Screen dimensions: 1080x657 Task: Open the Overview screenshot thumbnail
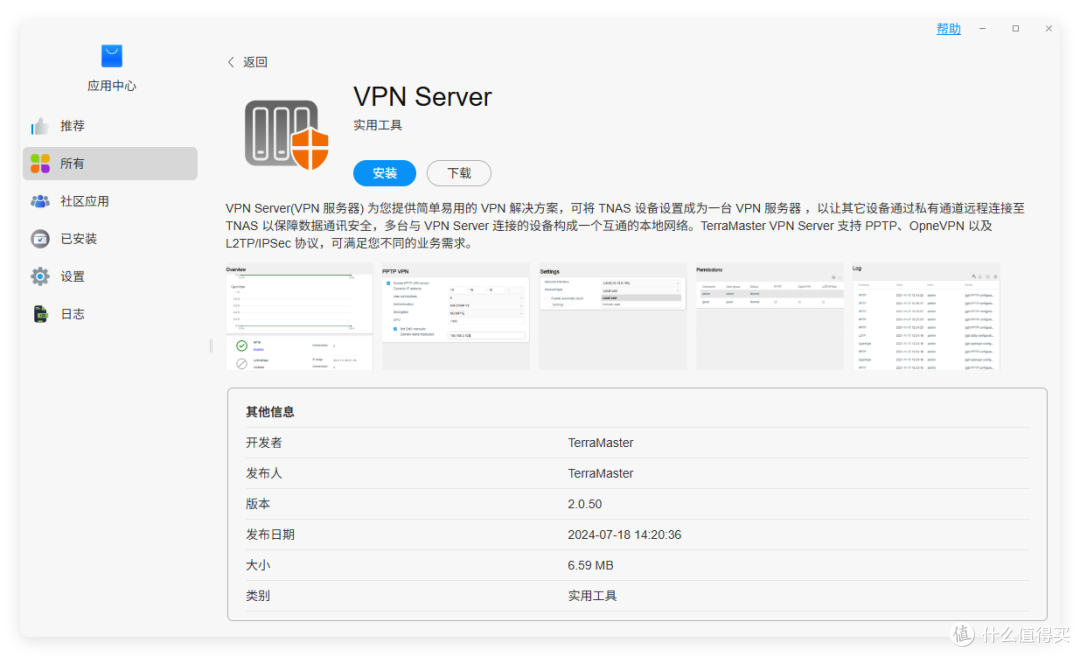click(x=299, y=316)
